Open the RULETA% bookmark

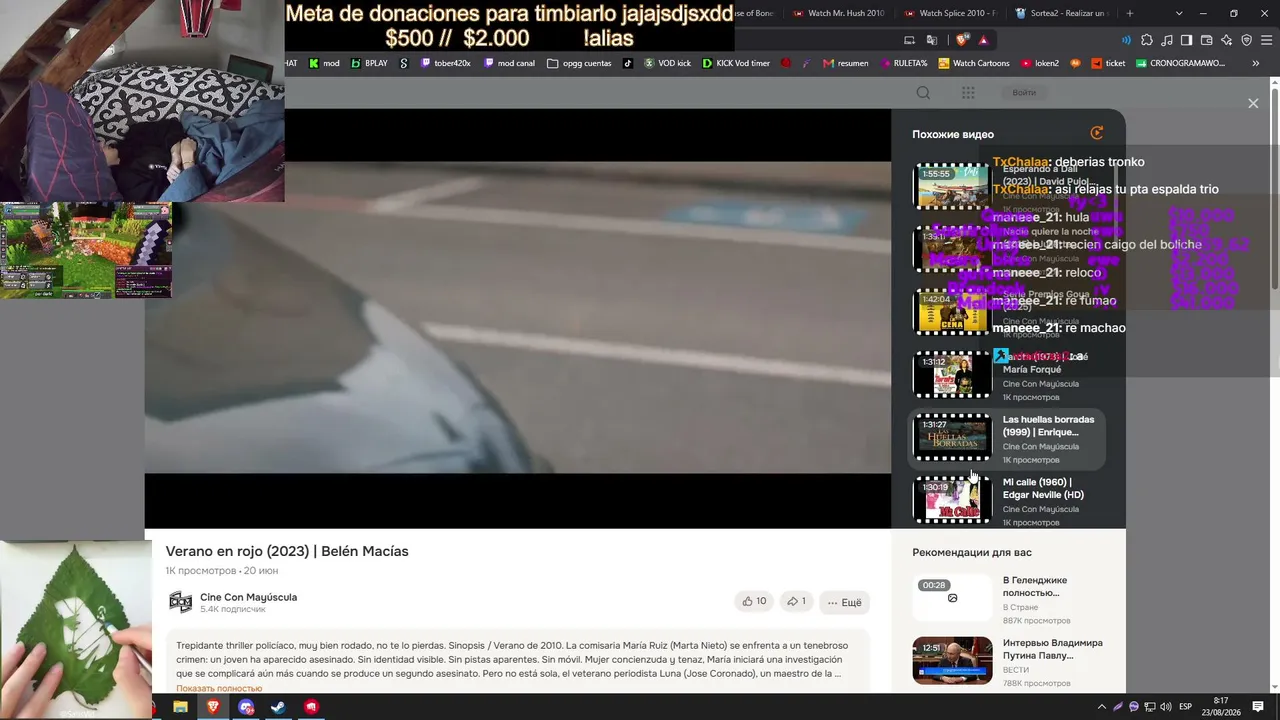click(x=903, y=63)
